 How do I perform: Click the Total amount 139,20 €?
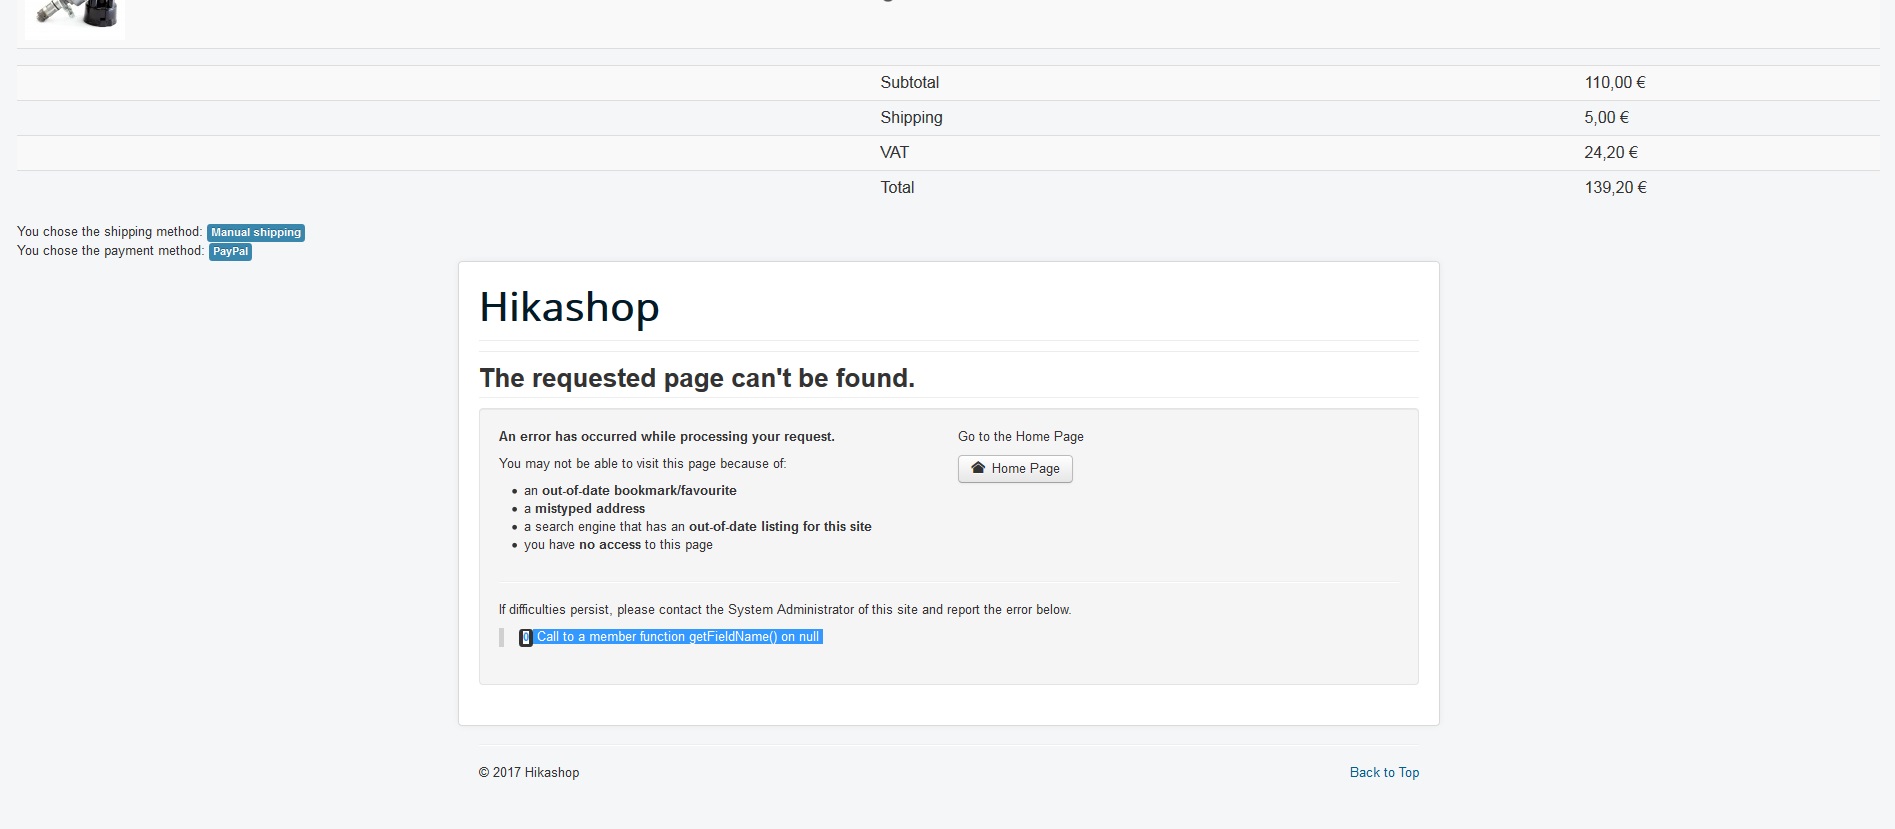pyautogui.click(x=1615, y=188)
